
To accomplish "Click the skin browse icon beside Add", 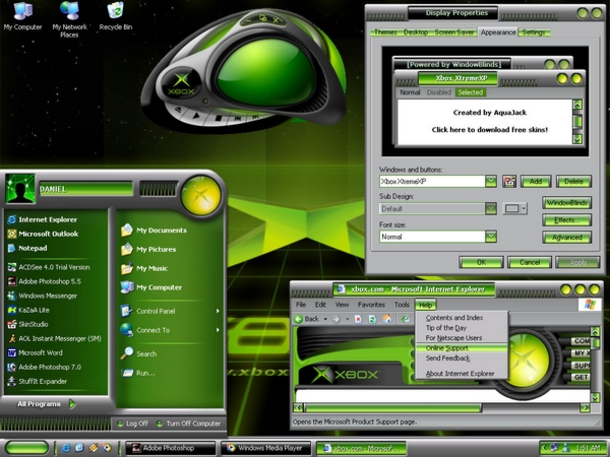I will (x=509, y=181).
